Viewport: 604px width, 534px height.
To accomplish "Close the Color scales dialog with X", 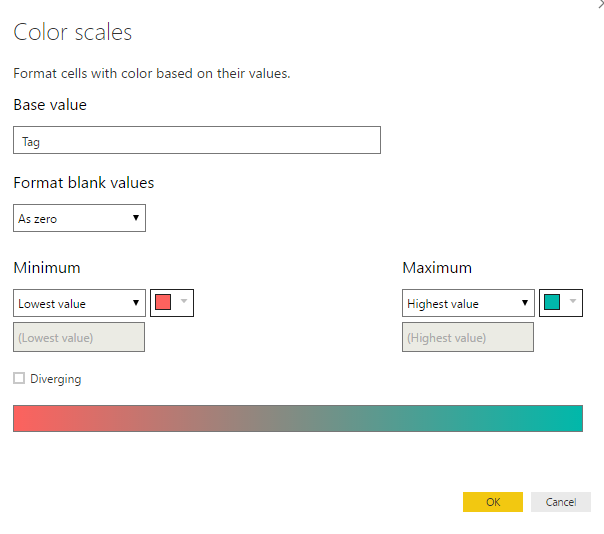I will pos(600,4).
